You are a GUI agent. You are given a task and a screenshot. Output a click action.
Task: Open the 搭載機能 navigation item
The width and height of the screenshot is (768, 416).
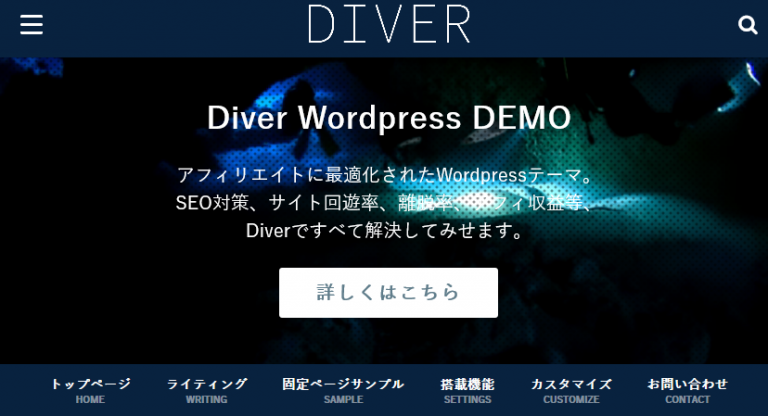[x=467, y=384]
